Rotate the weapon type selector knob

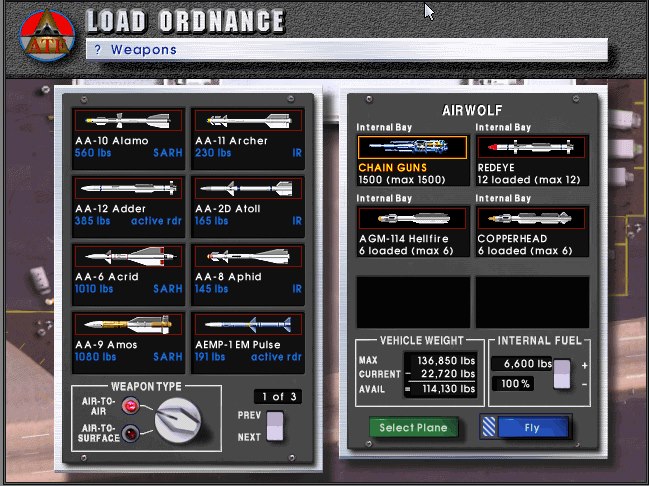click(x=178, y=420)
